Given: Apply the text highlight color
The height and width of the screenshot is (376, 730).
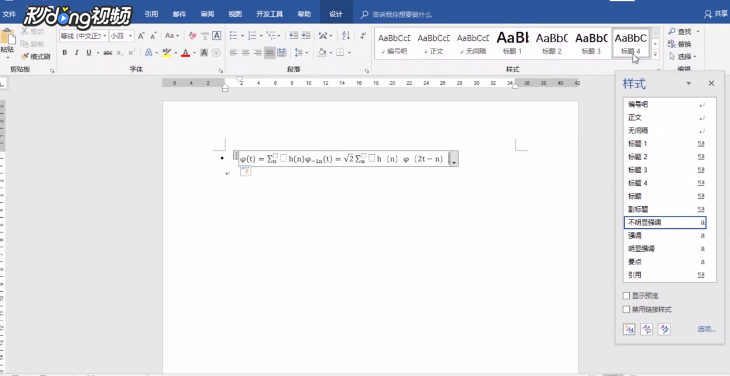Looking at the screenshot, I should pyautogui.click(x=166, y=53).
